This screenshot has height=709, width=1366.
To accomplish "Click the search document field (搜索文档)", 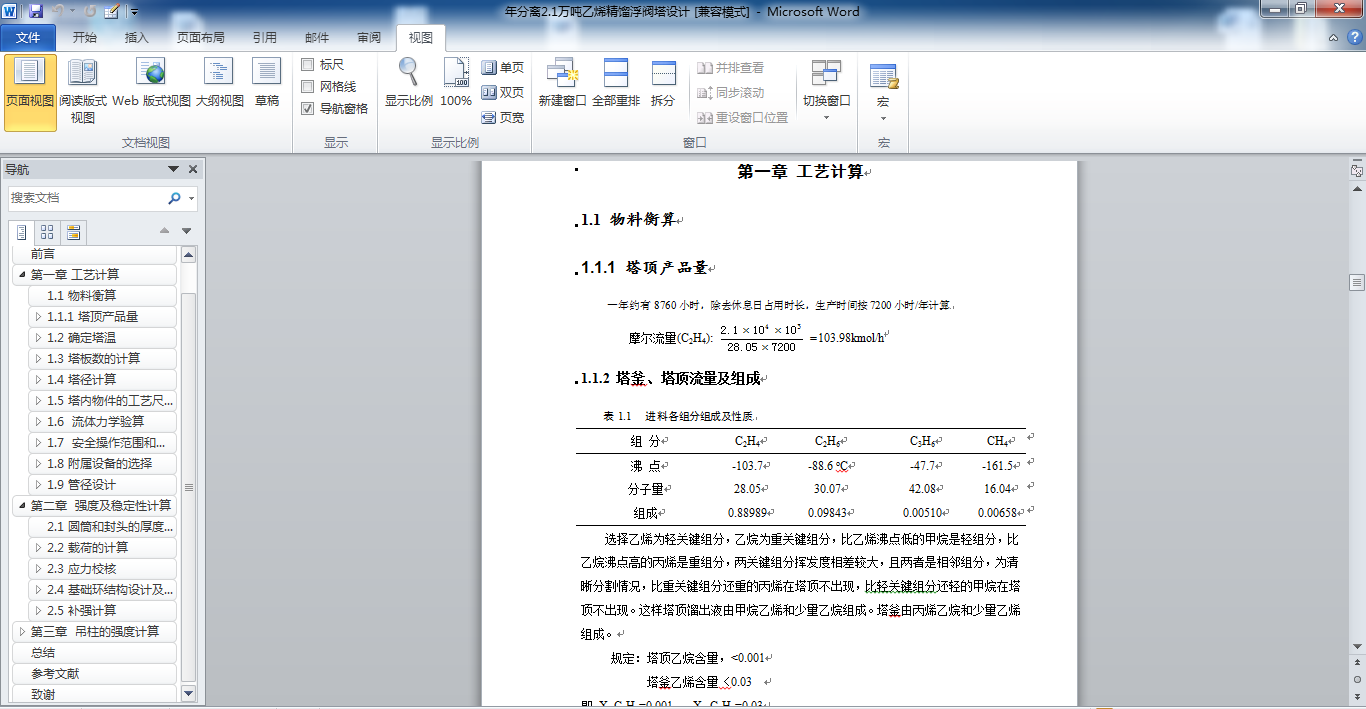I will coord(86,198).
